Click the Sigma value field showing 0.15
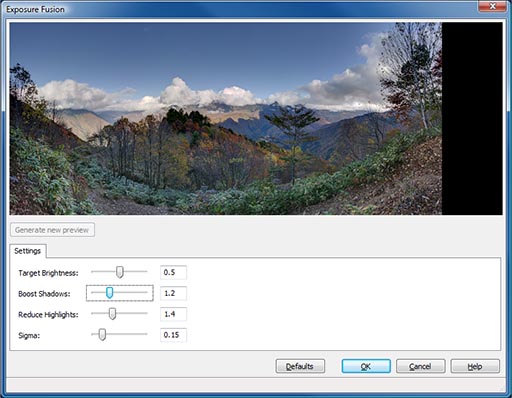Viewport: 512px width, 398px height. 173,335
